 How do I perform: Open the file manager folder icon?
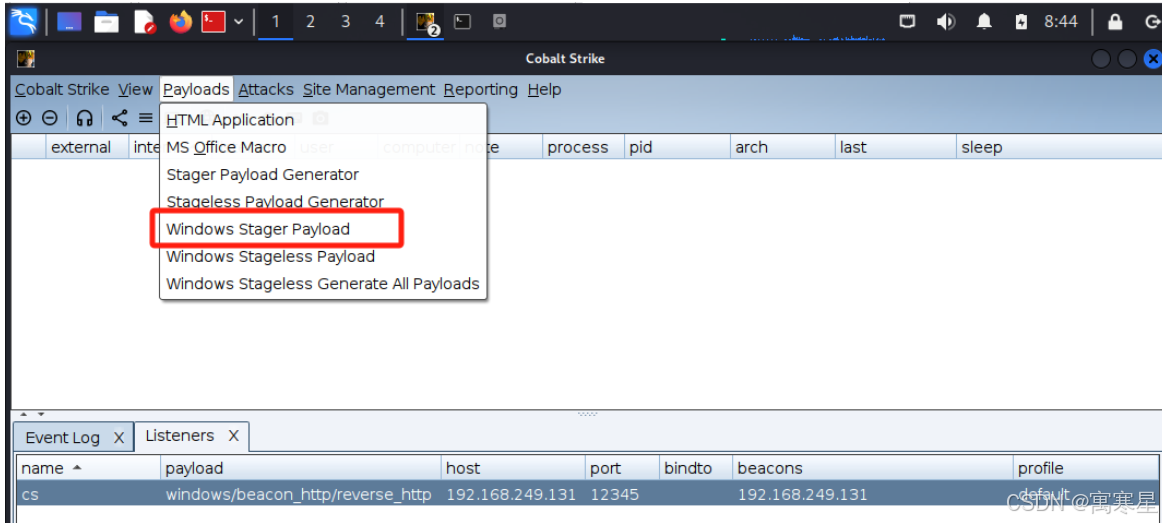[107, 22]
